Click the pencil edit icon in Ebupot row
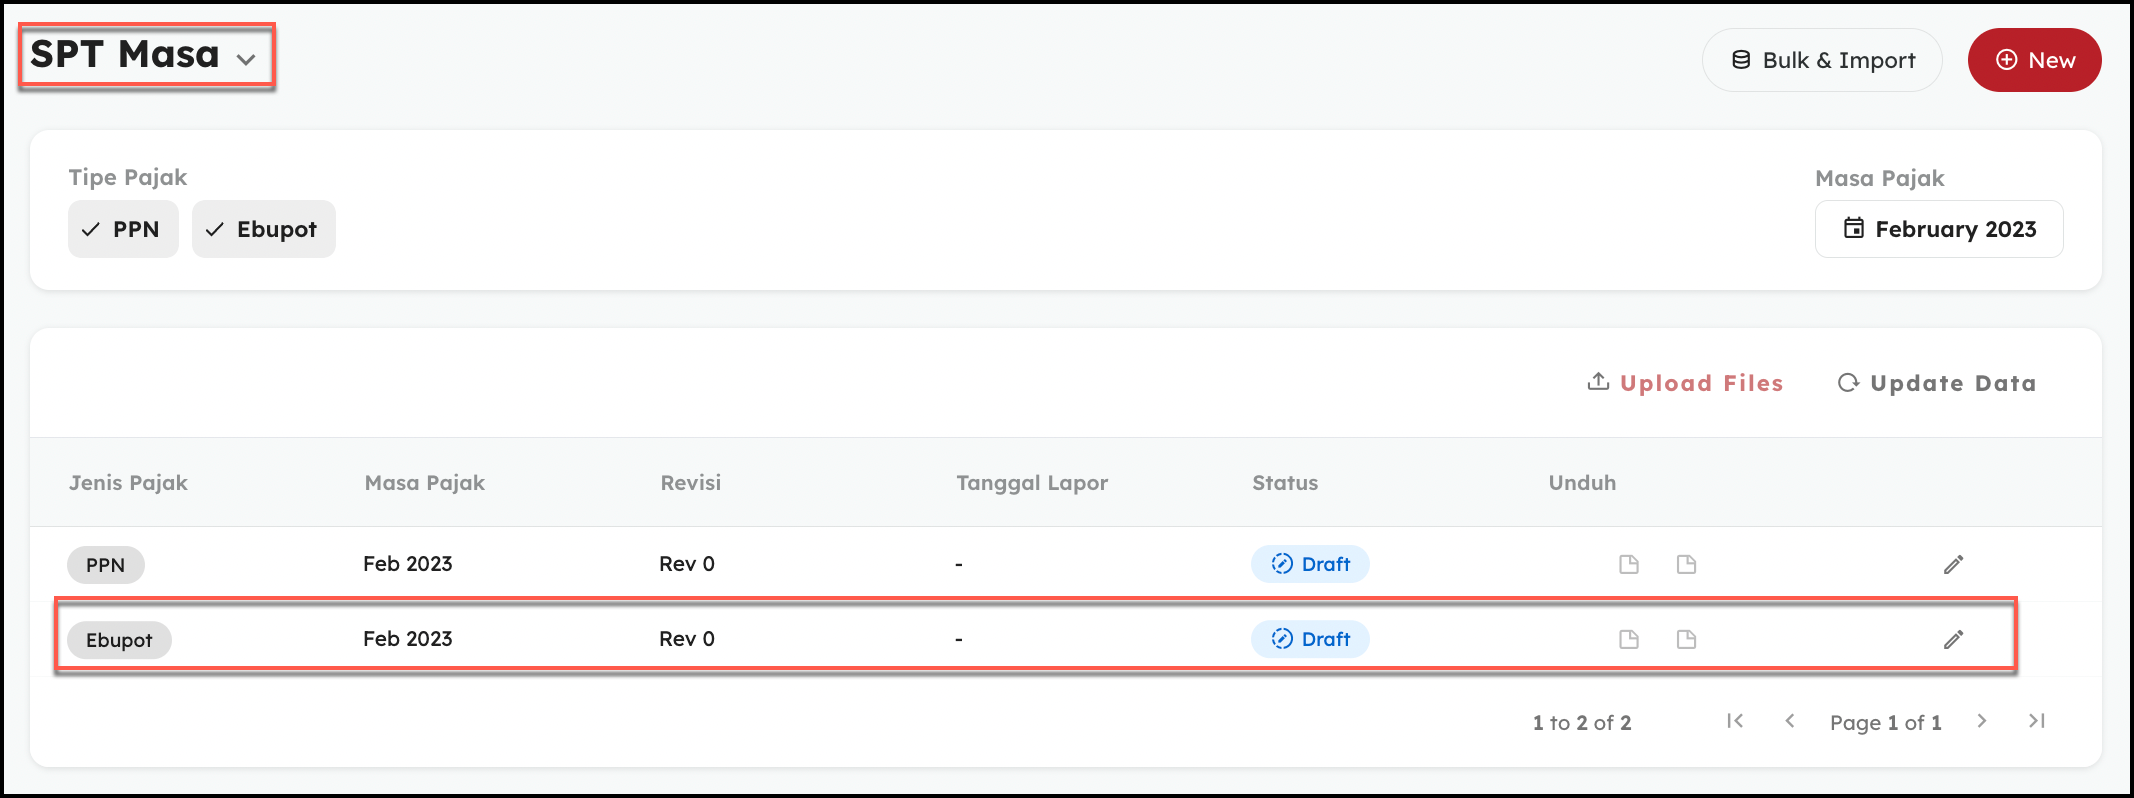Viewport: 2134px width, 798px height. click(1953, 640)
